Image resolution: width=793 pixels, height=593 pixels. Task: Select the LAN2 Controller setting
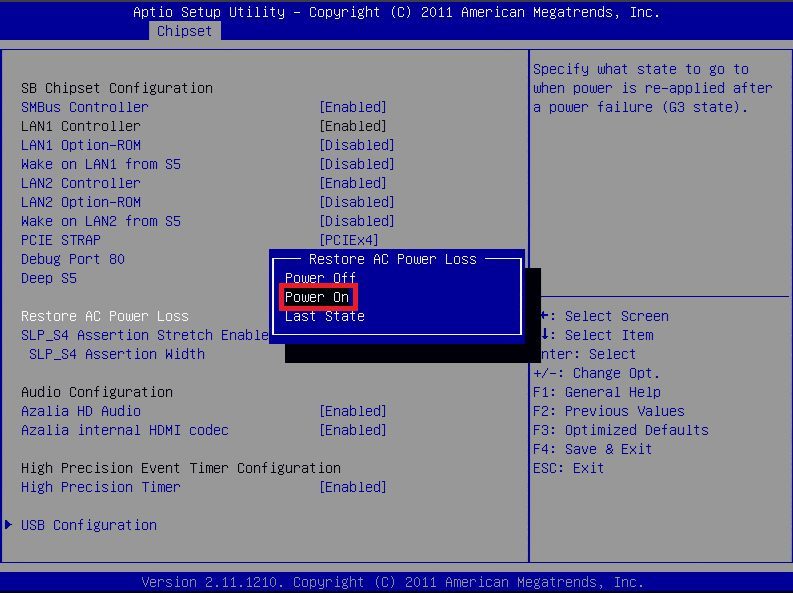80,184
